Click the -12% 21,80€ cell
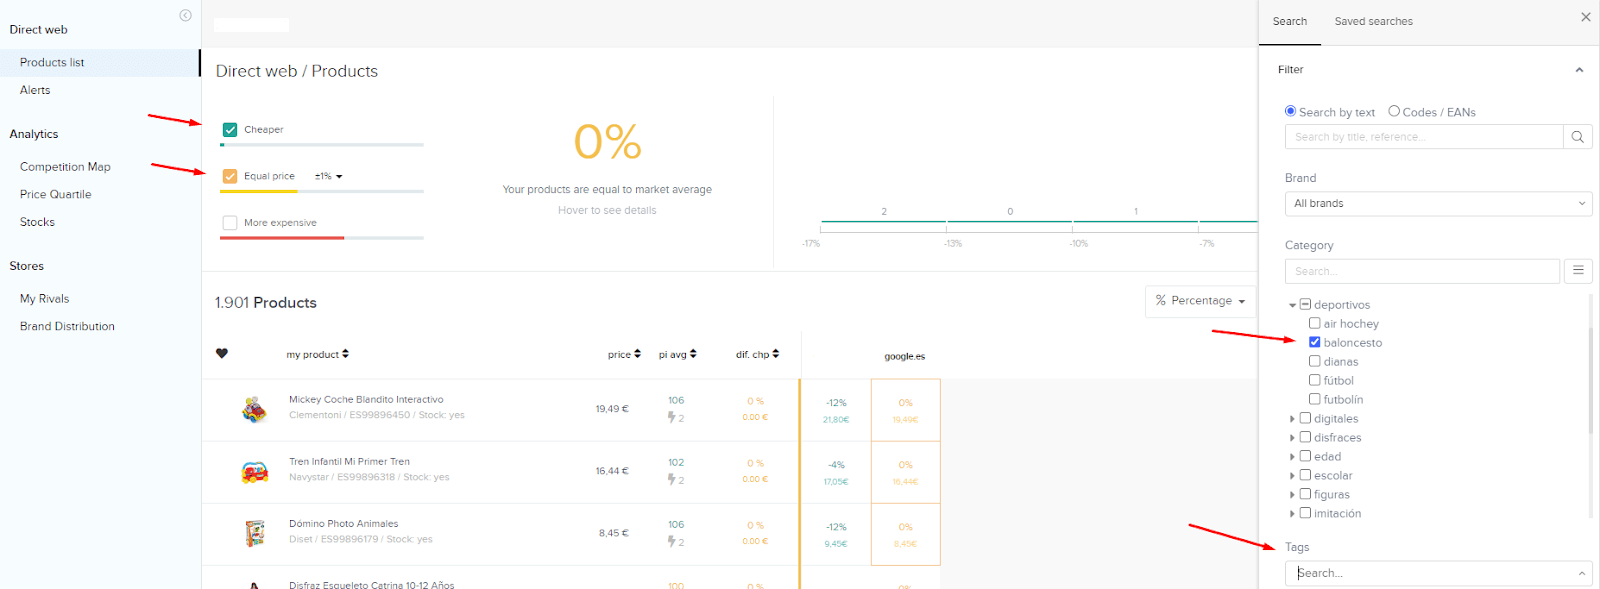This screenshot has width=1600, height=589. [x=836, y=410]
